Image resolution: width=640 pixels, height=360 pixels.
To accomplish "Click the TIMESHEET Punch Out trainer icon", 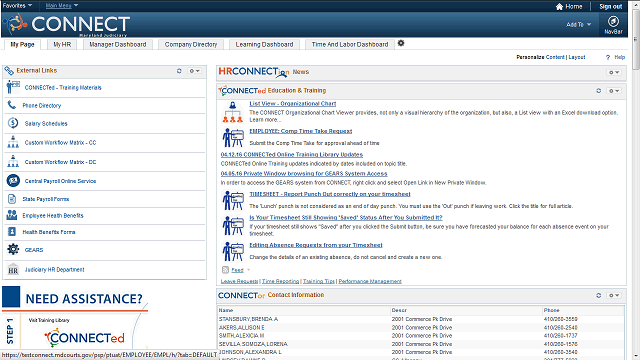I will [x=233, y=201].
